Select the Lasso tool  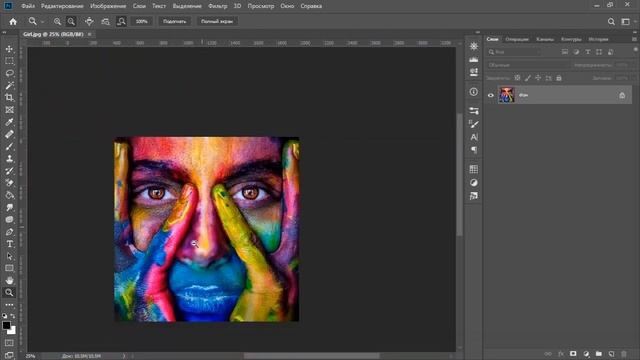9,73
